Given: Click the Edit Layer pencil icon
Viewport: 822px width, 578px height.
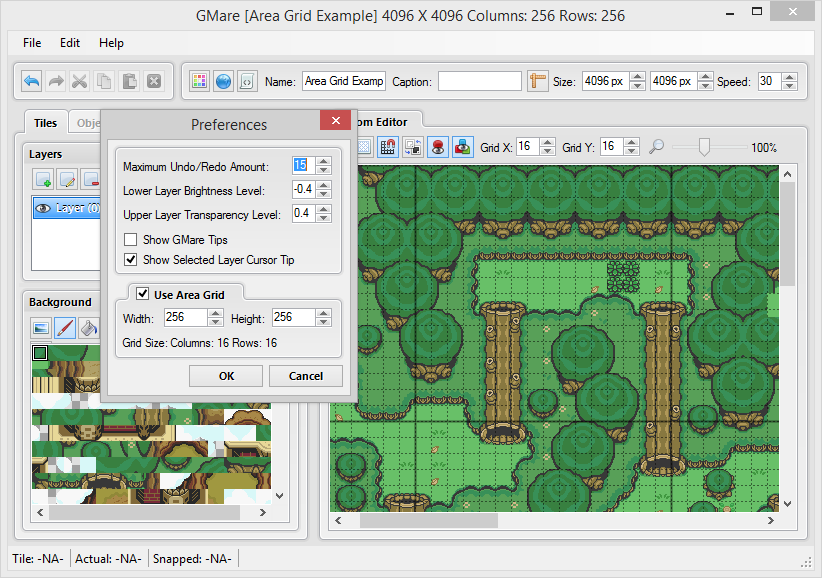Looking at the screenshot, I should point(67,179).
